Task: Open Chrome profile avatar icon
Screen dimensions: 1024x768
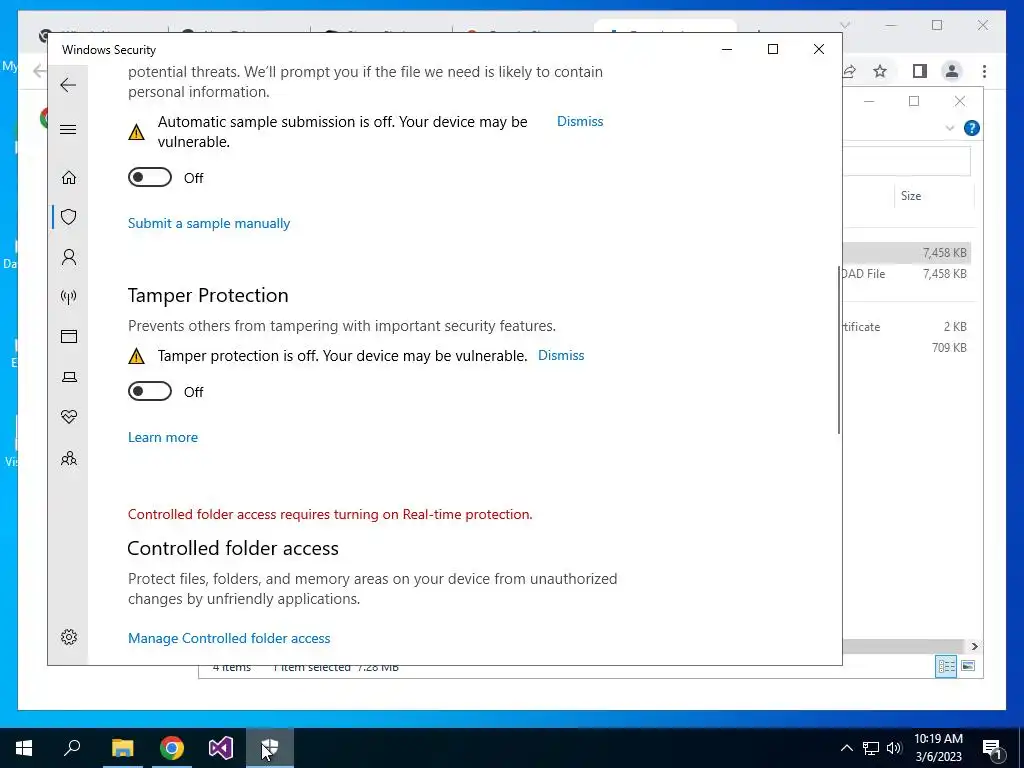Action: (x=952, y=71)
